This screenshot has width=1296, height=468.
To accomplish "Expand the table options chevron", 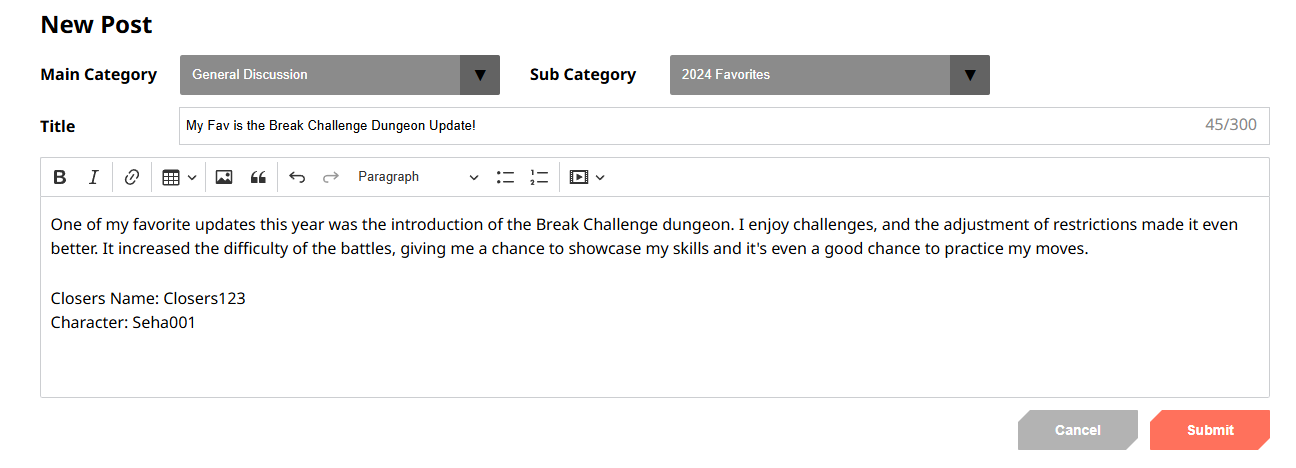I will [x=192, y=178].
